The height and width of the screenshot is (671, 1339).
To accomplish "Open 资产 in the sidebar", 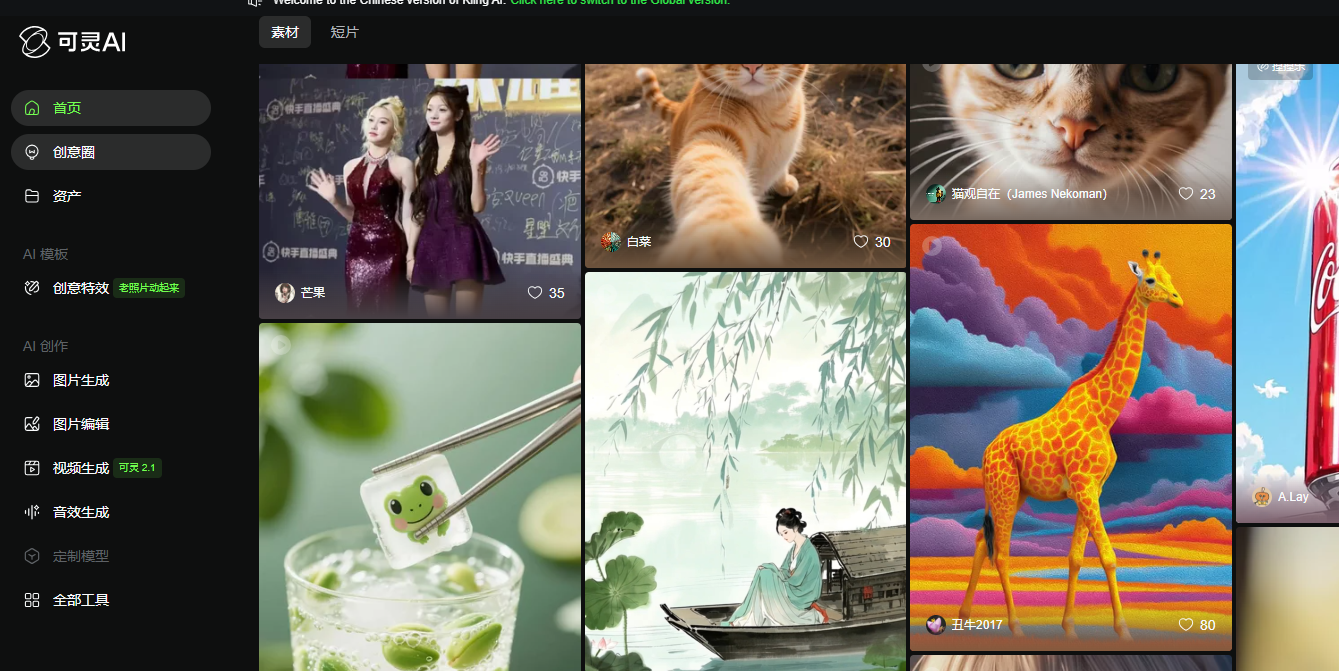I will point(111,196).
